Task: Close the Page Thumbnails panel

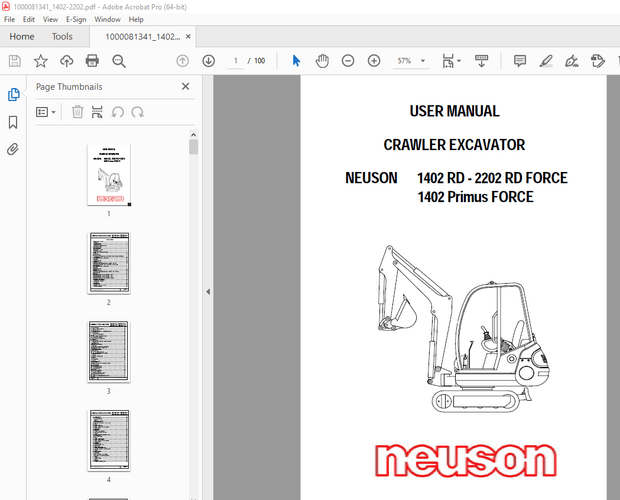Action: click(185, 87)
